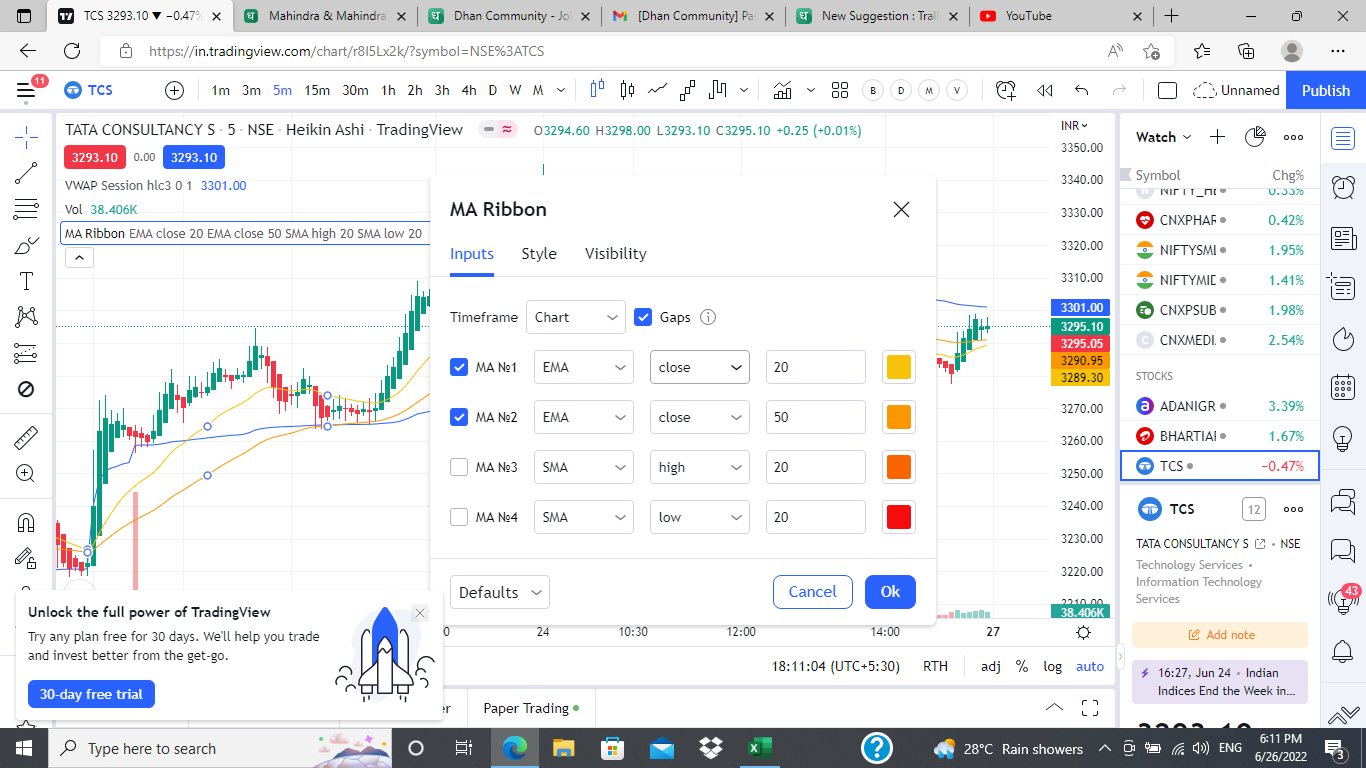This screenshot has height=768, width=1366.
Task: Click the Measure ruler tool
Action: 26,437
